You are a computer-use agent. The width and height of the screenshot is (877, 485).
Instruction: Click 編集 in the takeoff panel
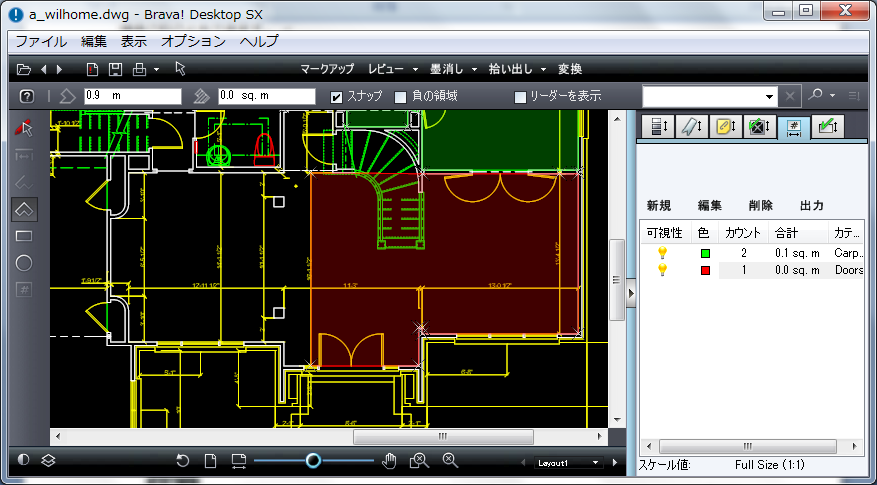click(710, 205)
